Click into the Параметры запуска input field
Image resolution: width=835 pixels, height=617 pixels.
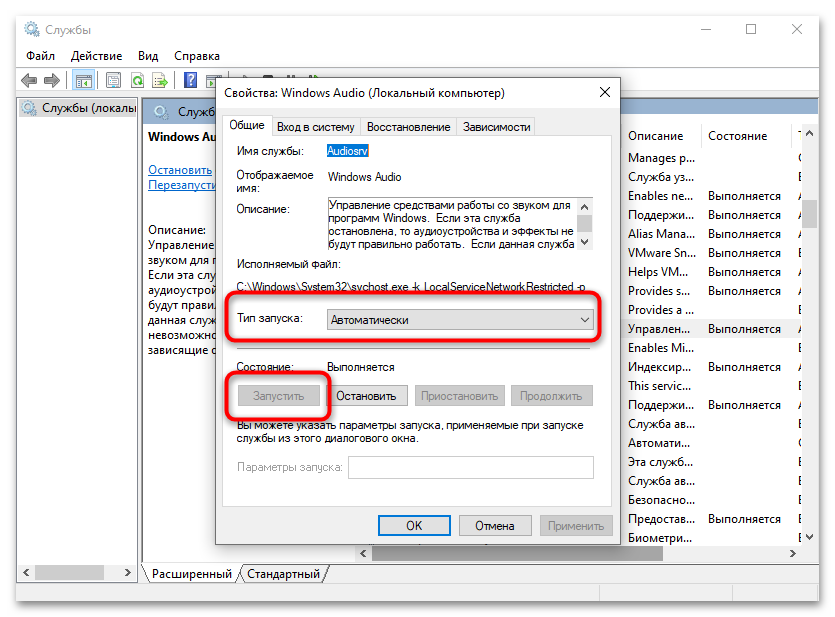(x=471, y=467)
